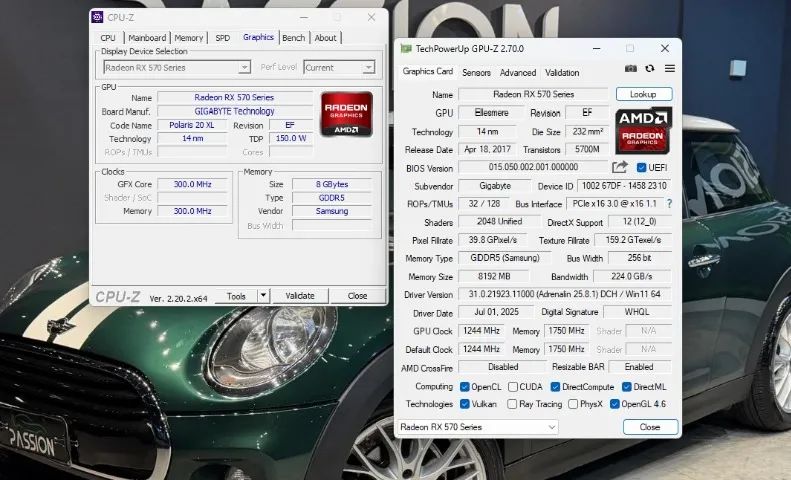This screenshot has height=480, width=791.
Task: Switch to the SPD tab
Action: pyautogui.click(x=222, y=38)
